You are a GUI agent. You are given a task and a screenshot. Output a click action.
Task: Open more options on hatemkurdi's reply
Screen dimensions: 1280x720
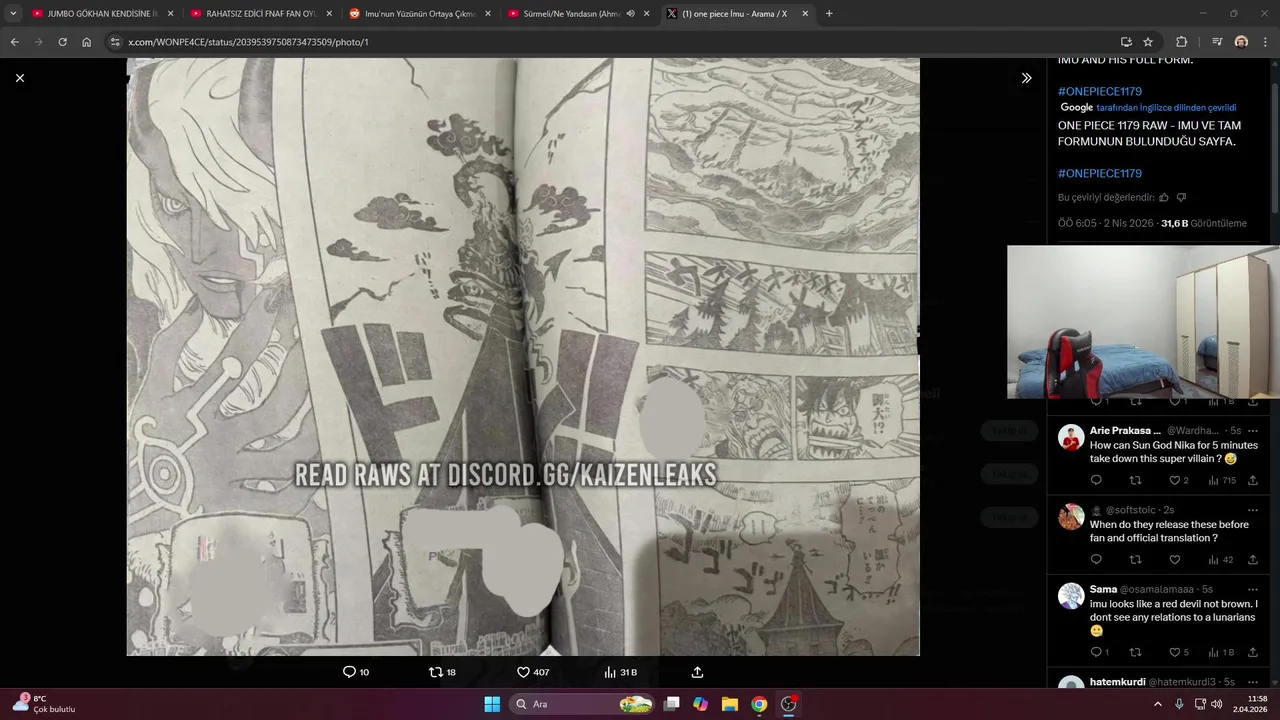1252,682
